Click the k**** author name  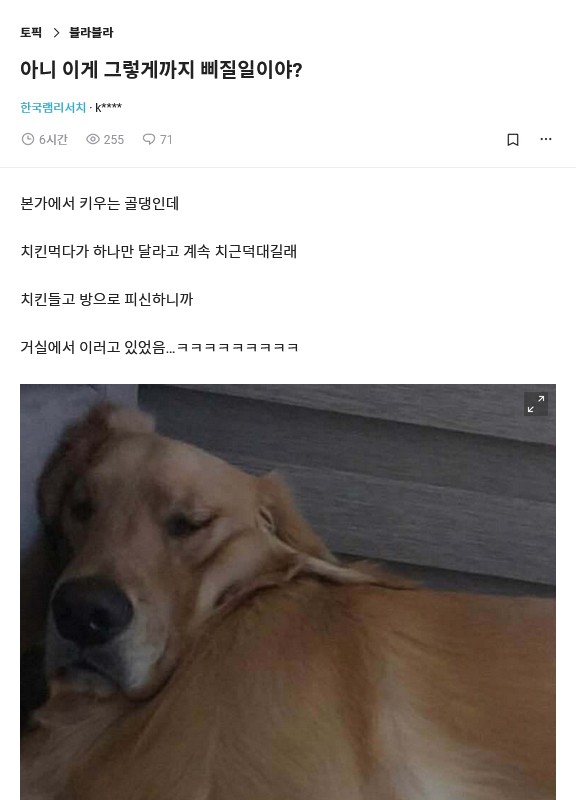pyautogui.click(x=109, y=108)
